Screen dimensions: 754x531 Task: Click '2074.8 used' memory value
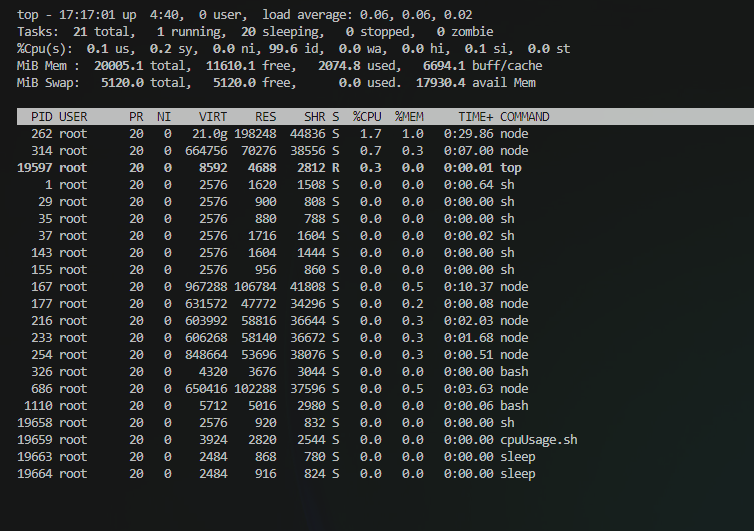356,66
